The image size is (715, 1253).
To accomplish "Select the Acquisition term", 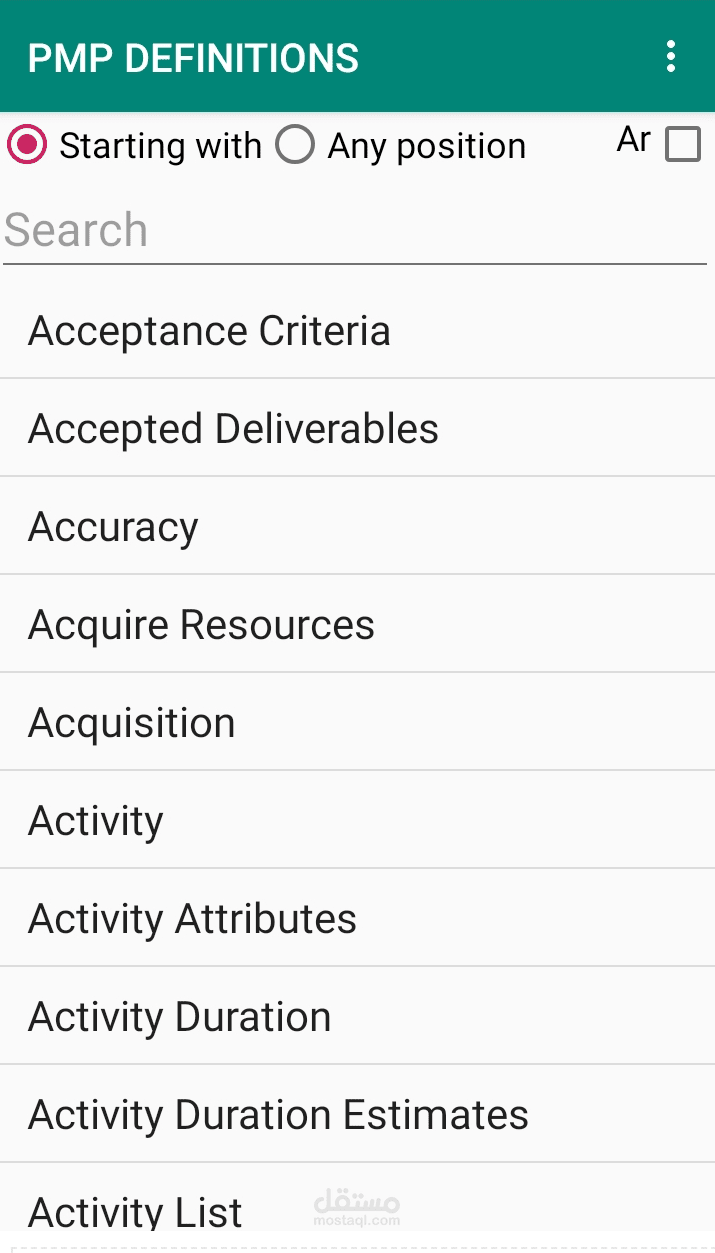I will tap(131, 722).
